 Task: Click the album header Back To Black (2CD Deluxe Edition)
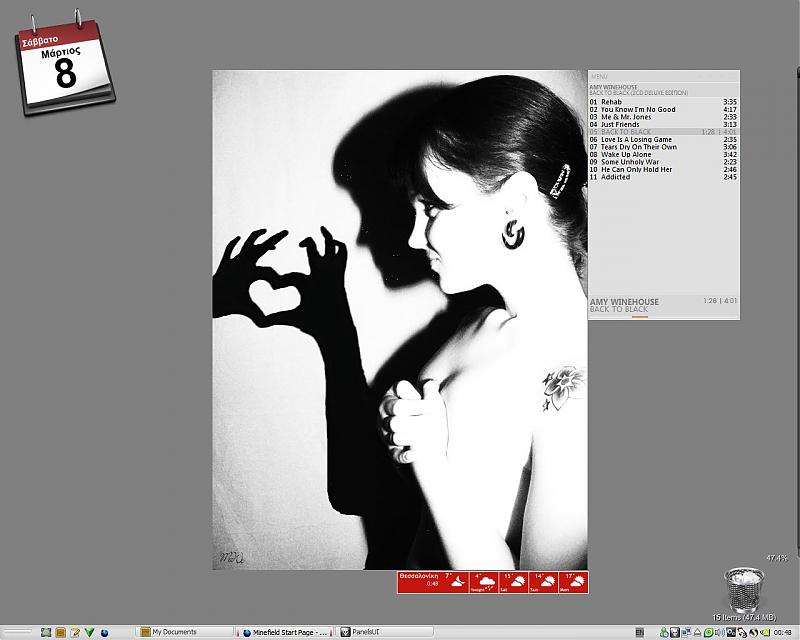click(639, 93)
